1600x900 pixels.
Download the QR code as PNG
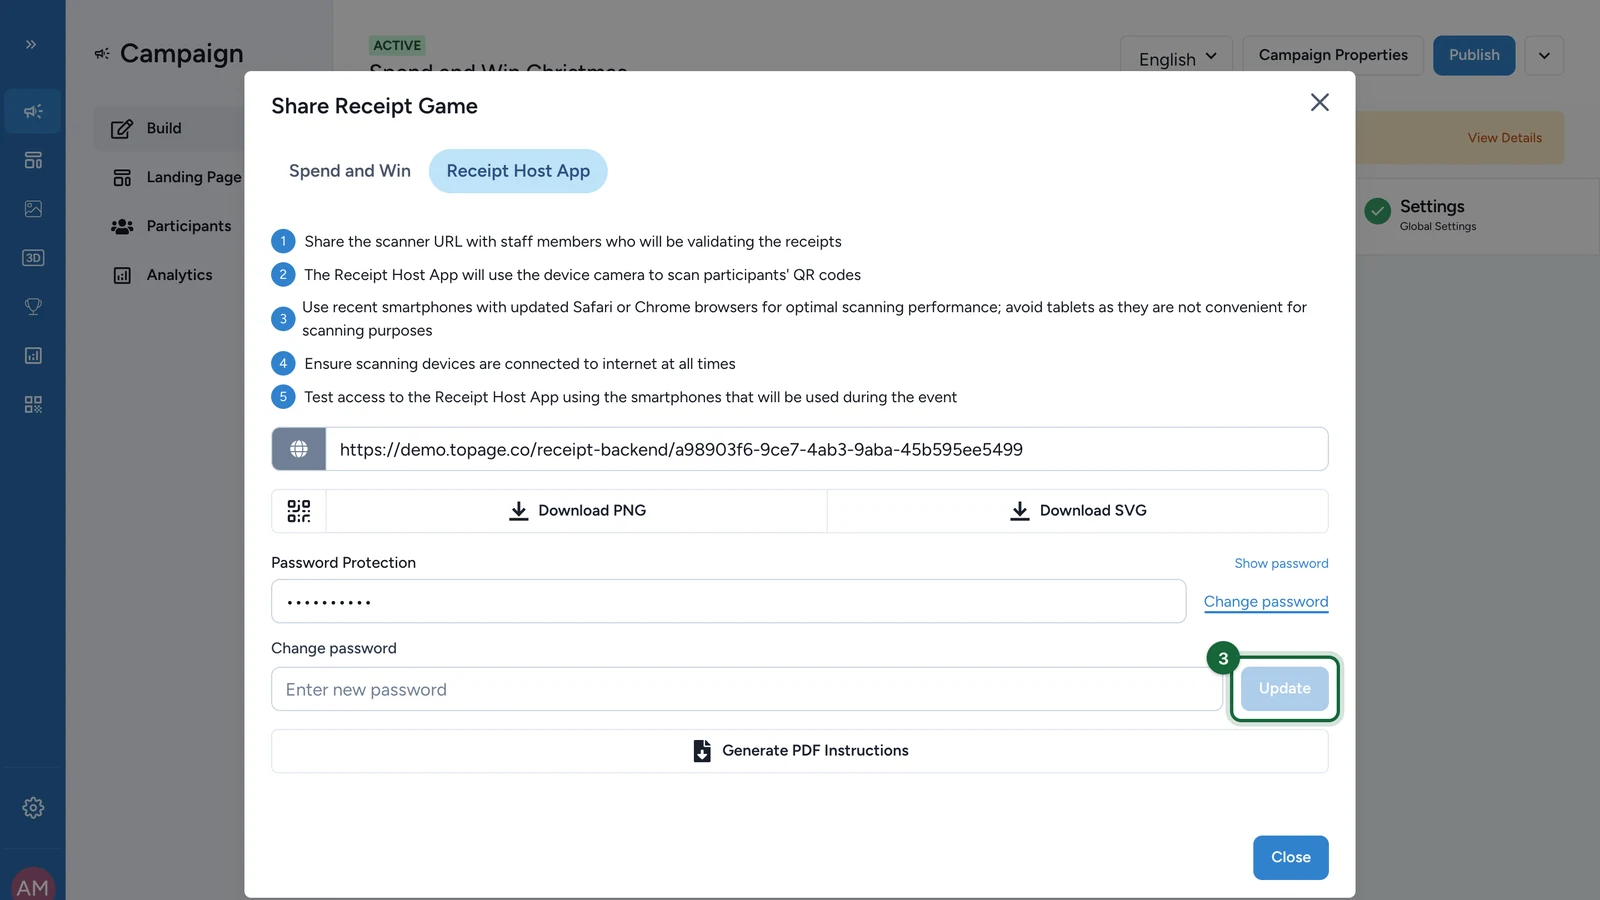(x=577, y=511)
